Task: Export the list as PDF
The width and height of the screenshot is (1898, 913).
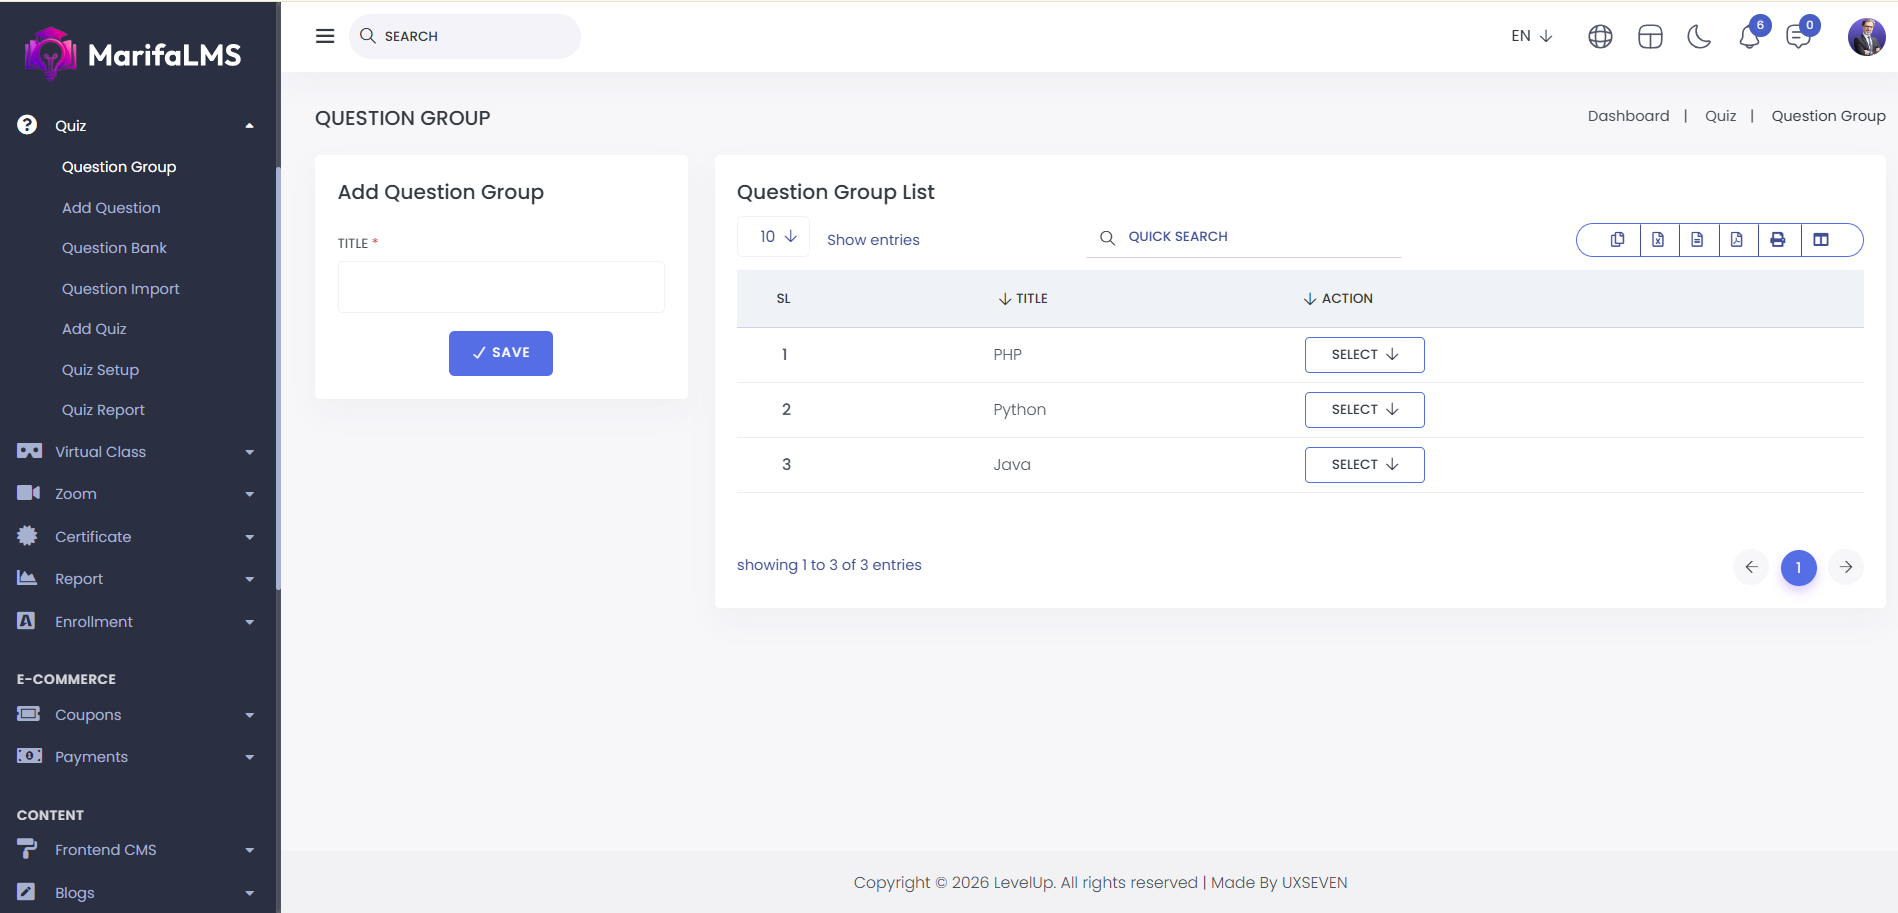Action: [1737, 240]
